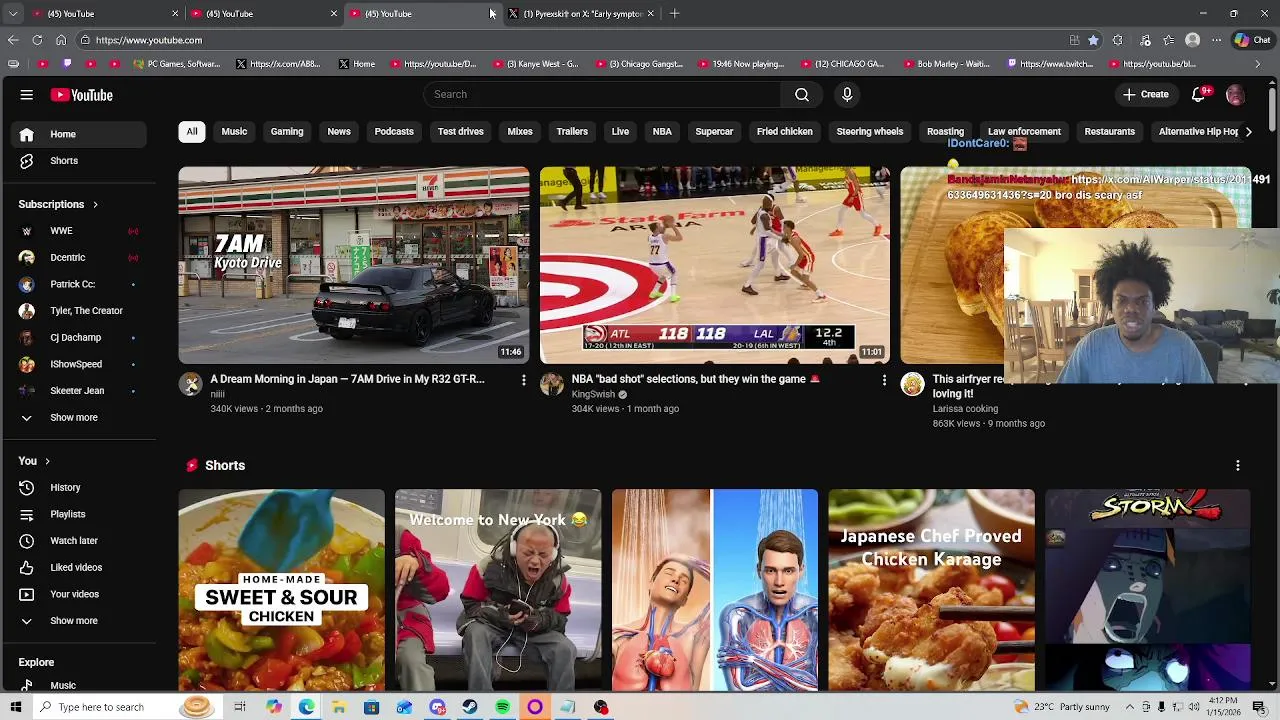Expand the You section chevron
Screen dimensions: 1280x720
pos(47,461)
